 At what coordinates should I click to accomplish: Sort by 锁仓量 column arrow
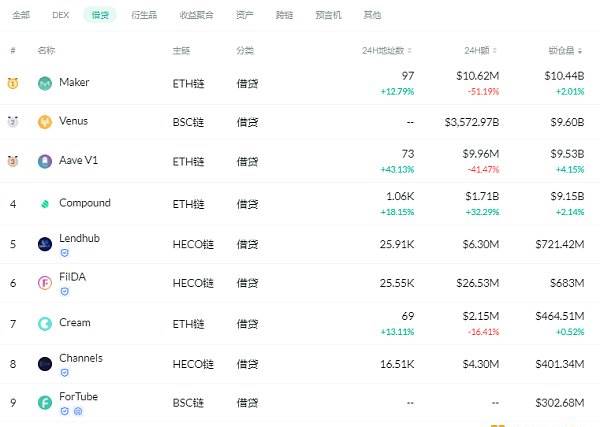point(580,51)
